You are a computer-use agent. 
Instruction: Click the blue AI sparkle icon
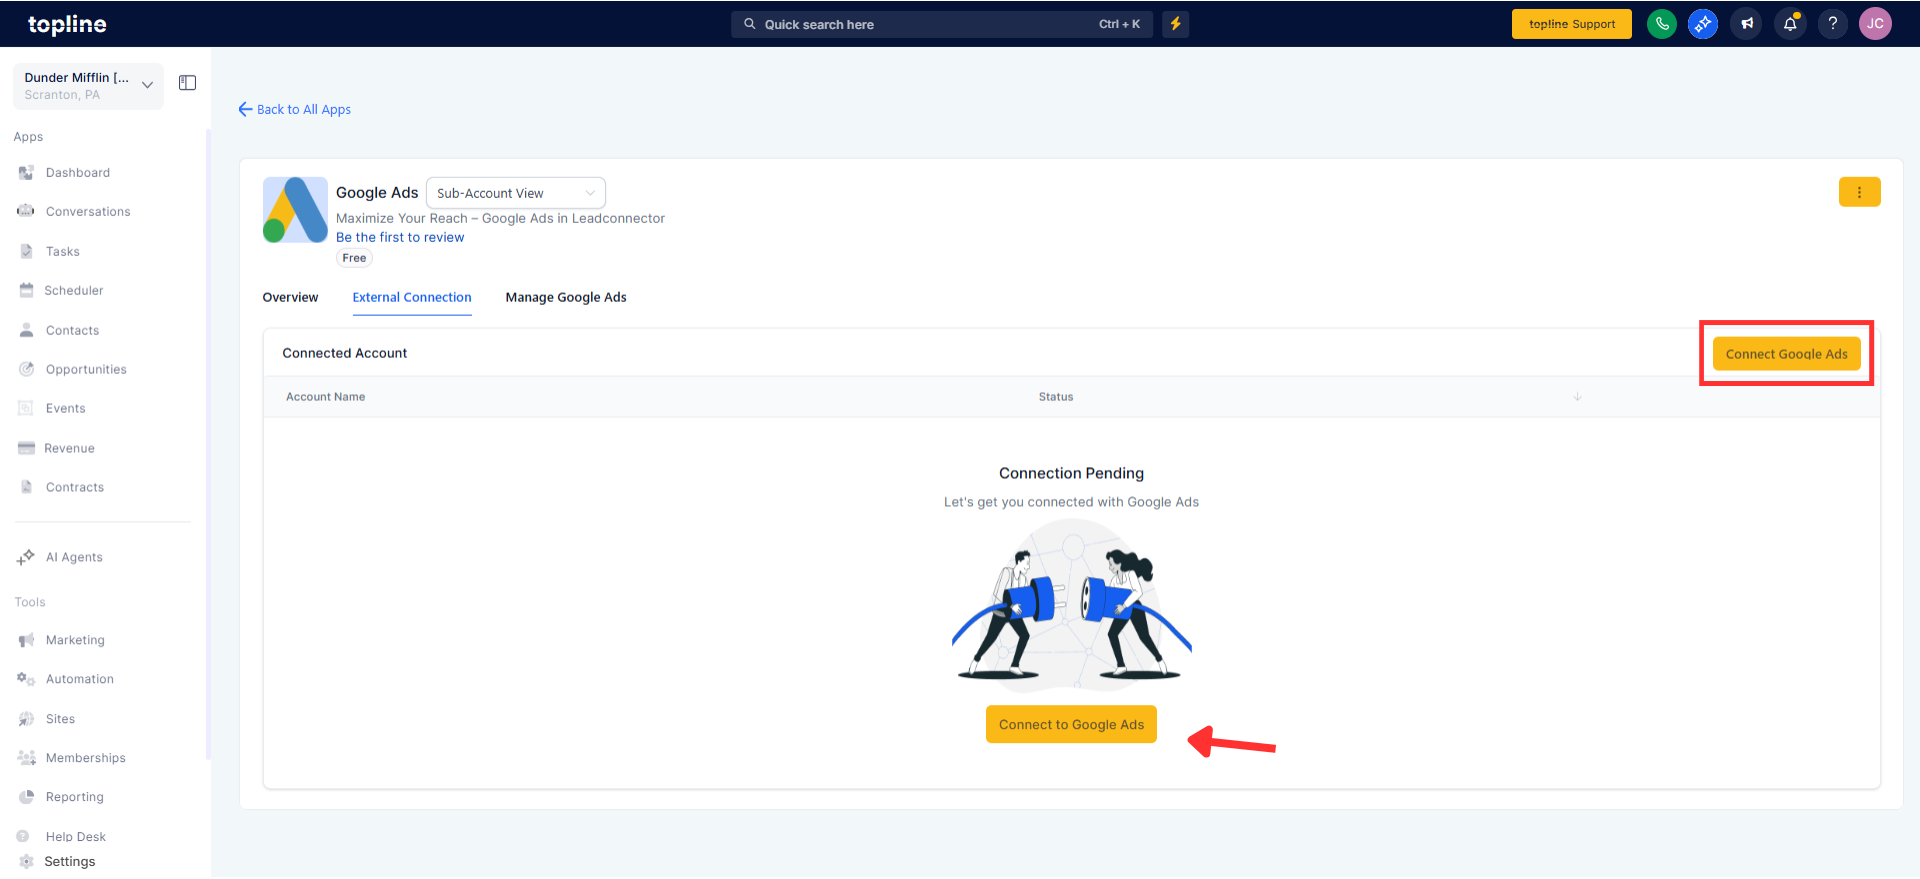[1703, 24]
